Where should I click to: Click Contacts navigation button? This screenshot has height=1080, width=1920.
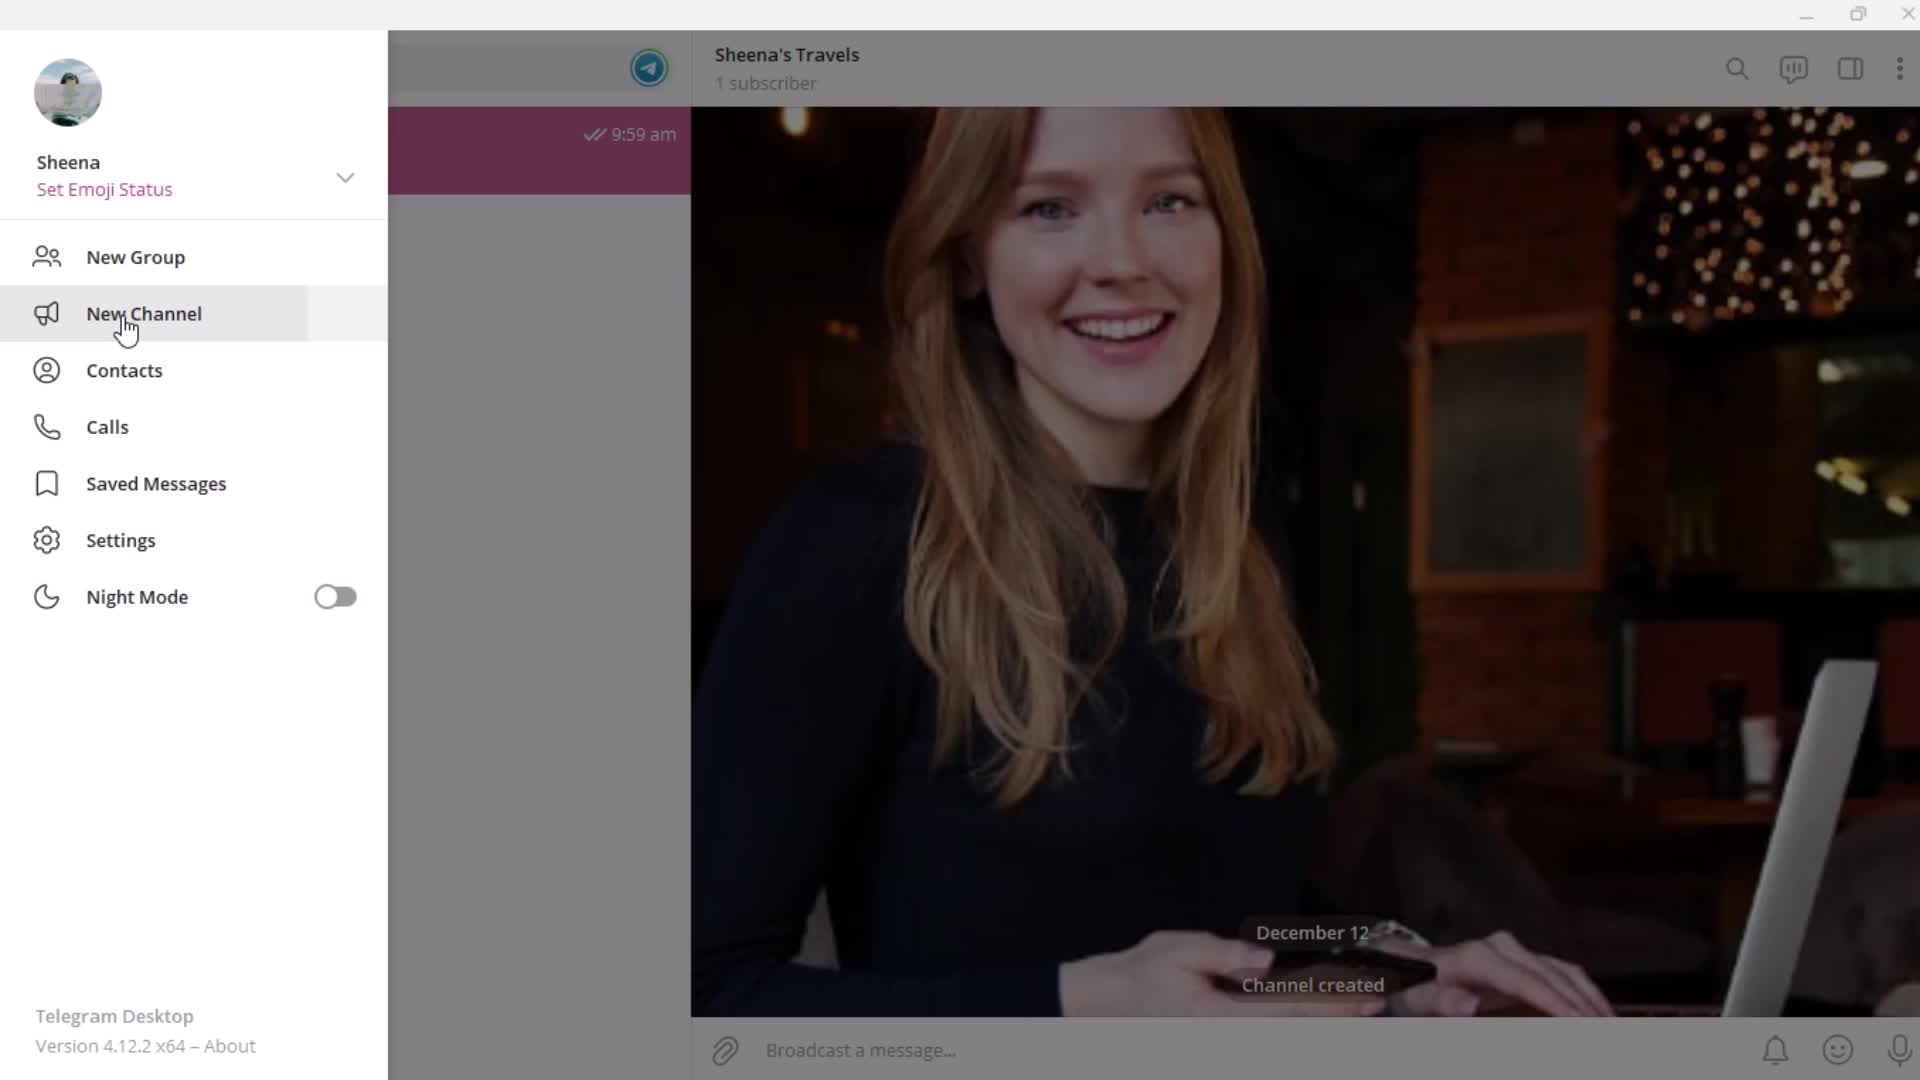point(124,371)
